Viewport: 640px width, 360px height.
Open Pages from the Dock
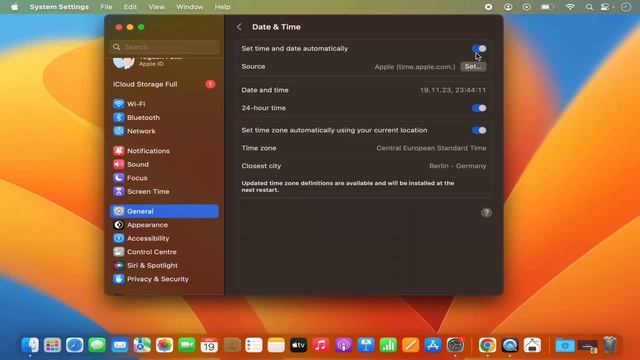pos(411,345)
